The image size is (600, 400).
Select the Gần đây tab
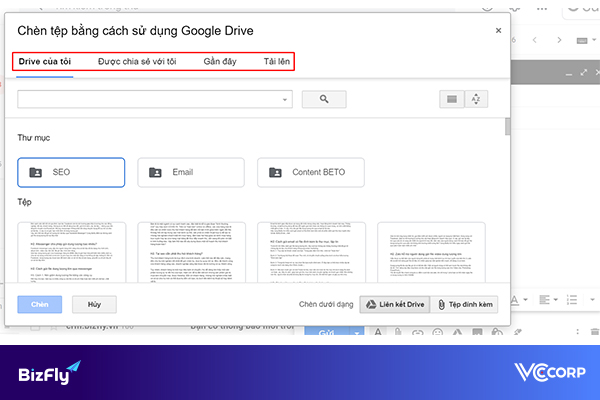[x=220, y=62]
